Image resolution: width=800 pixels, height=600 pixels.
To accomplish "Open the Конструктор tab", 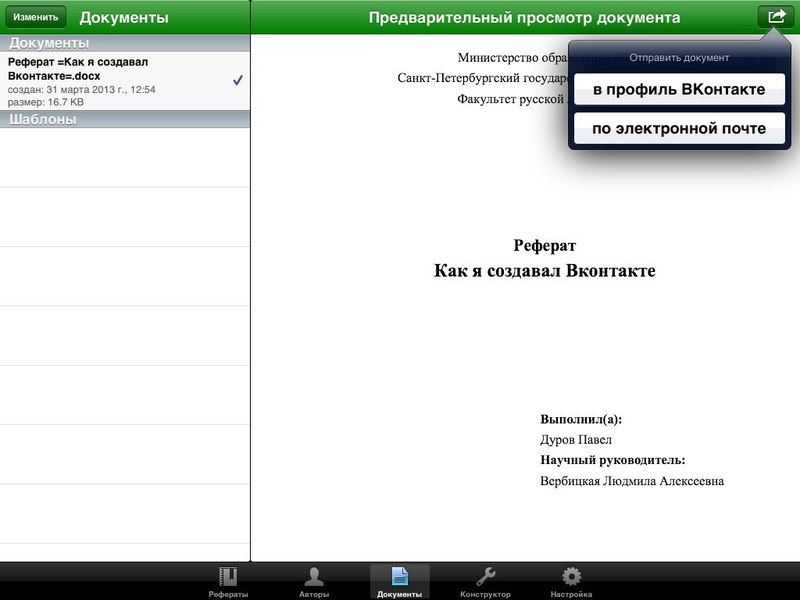I will pos(485,582).
